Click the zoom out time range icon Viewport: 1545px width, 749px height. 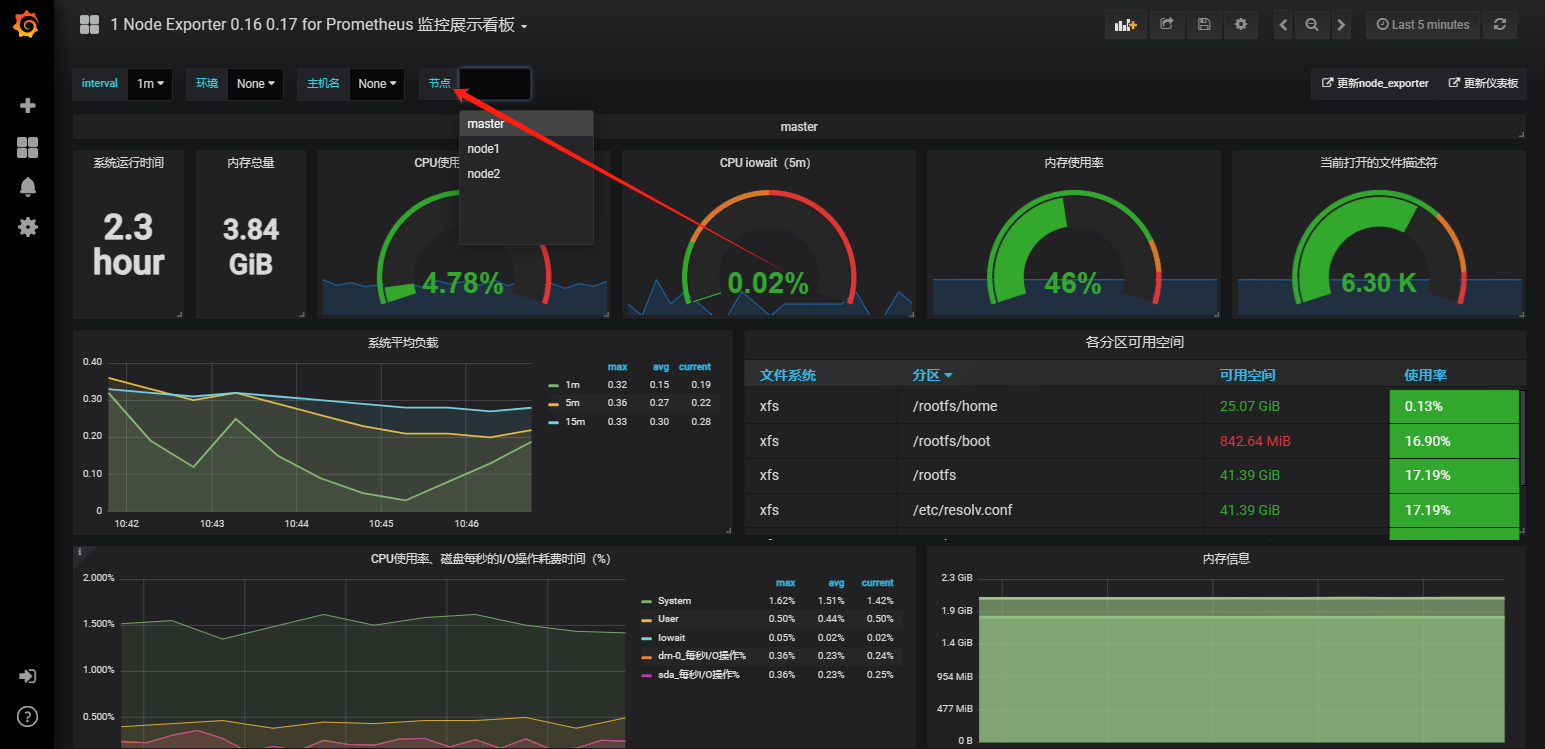pos(1312,25)
